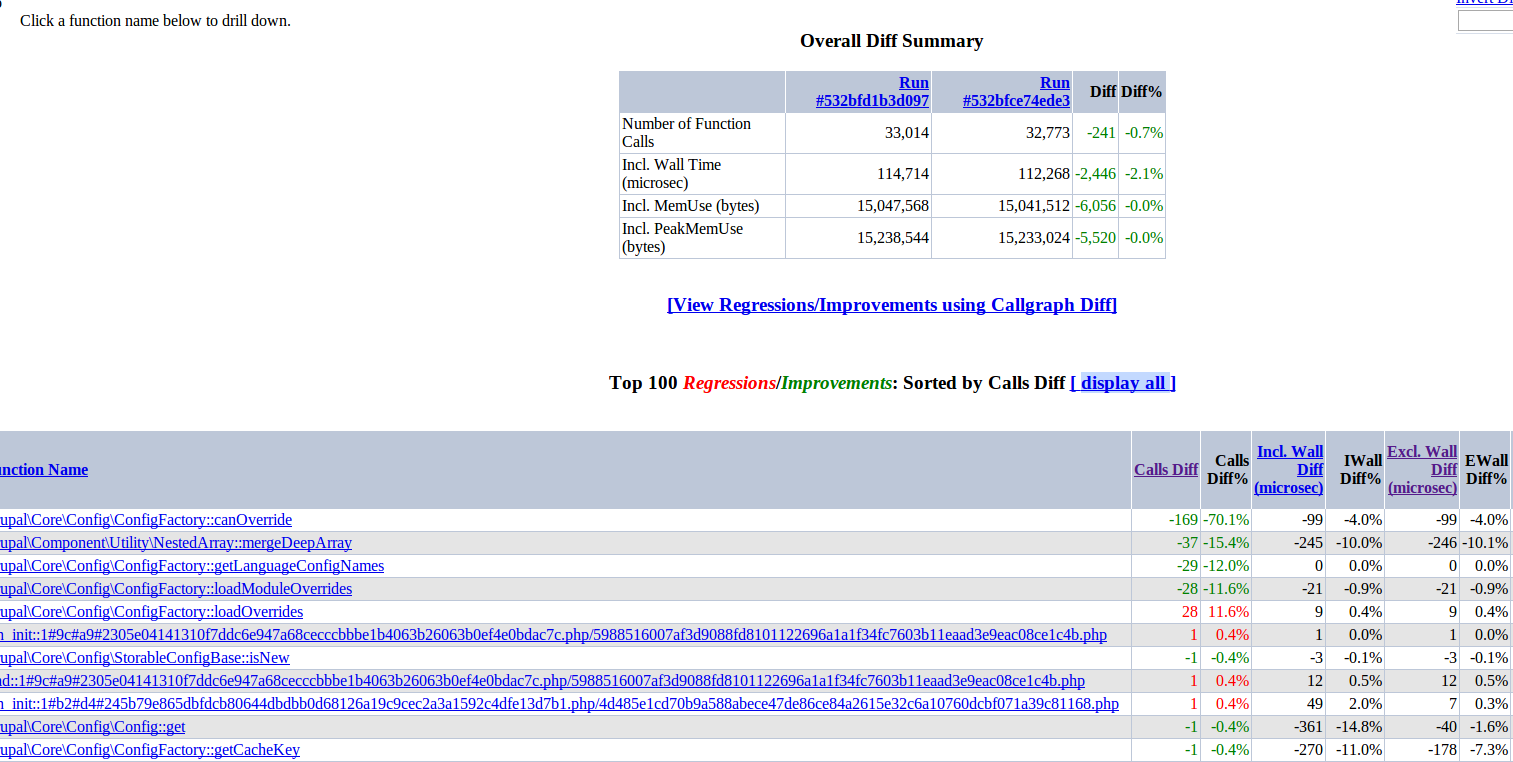Open Config::get function link
Screen dimensions: 1513x762
[x=92, y=727]
